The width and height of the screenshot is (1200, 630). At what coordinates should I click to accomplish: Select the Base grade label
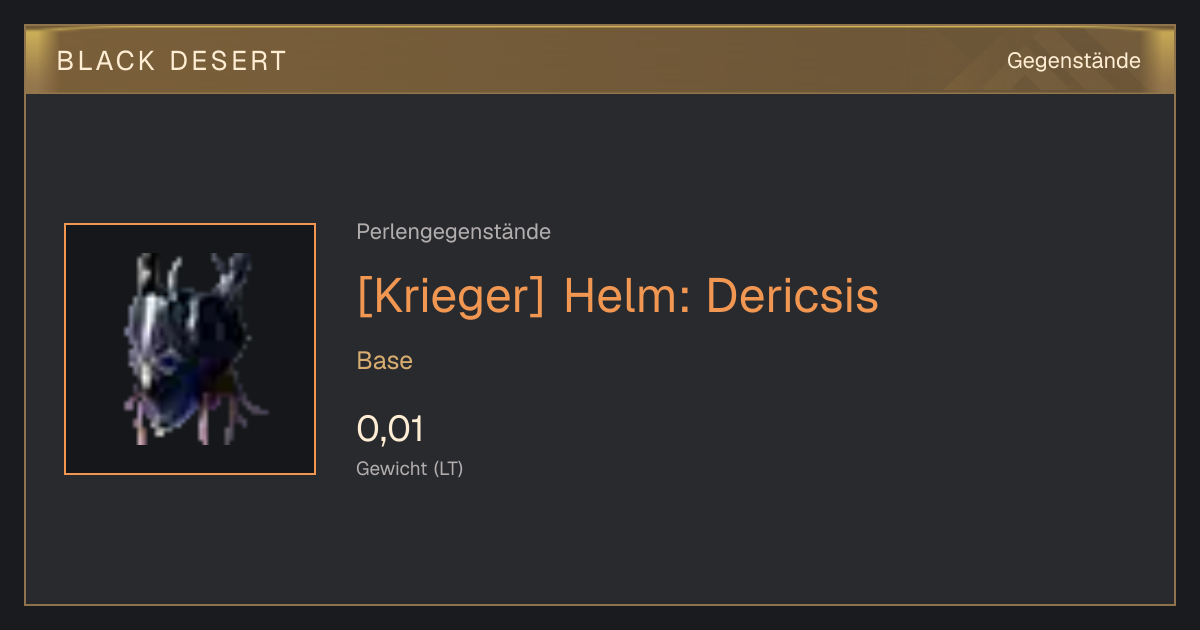click(x=385, y=361)
